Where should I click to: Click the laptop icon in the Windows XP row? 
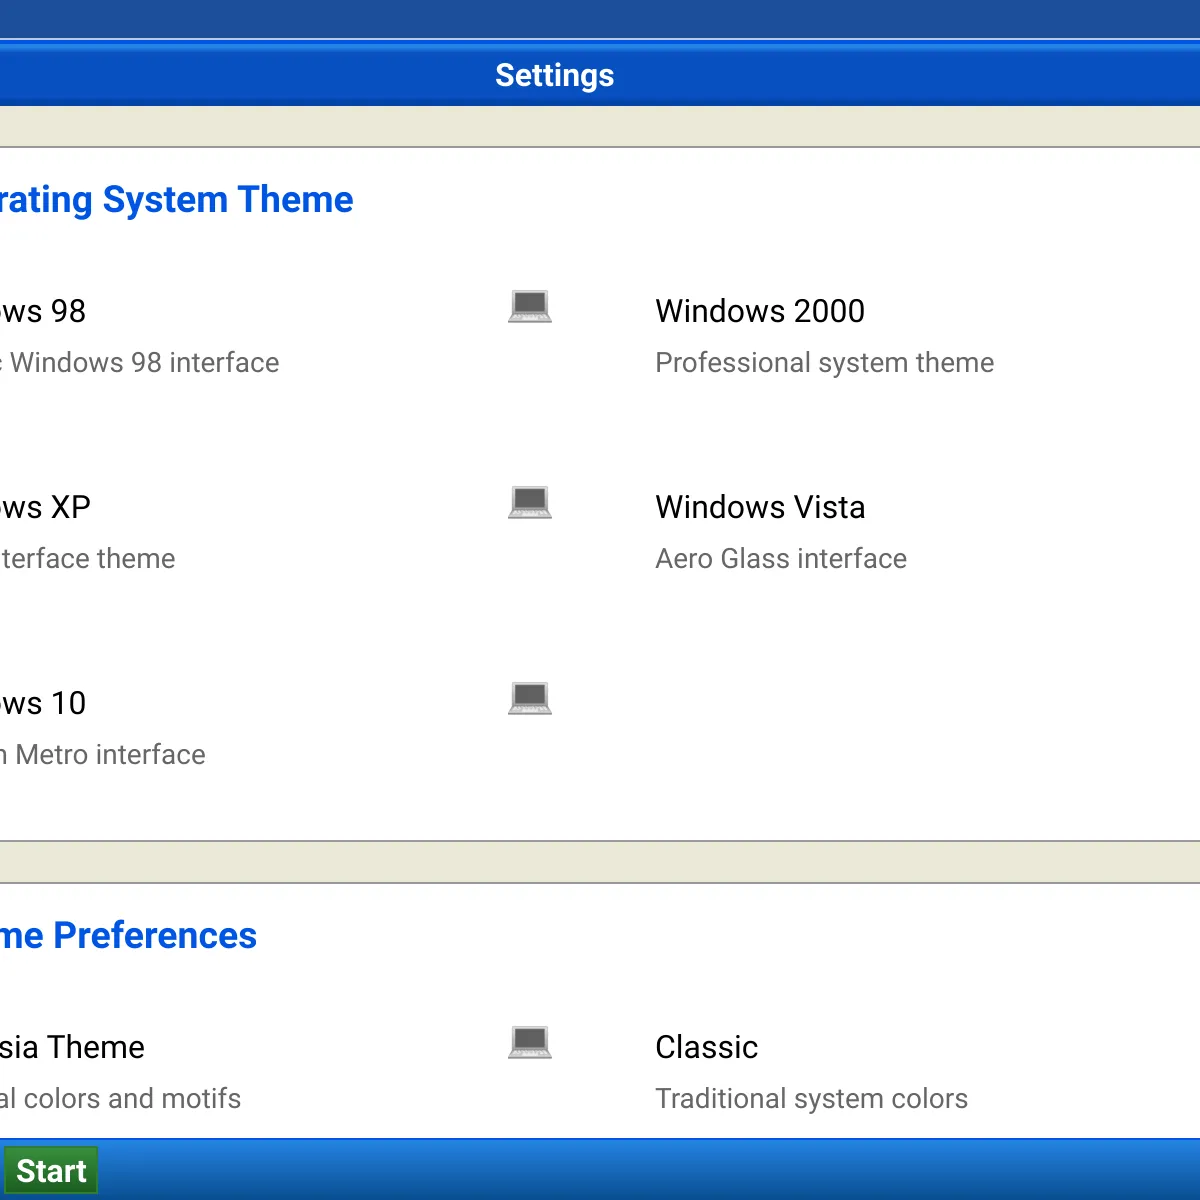point(530,502)
